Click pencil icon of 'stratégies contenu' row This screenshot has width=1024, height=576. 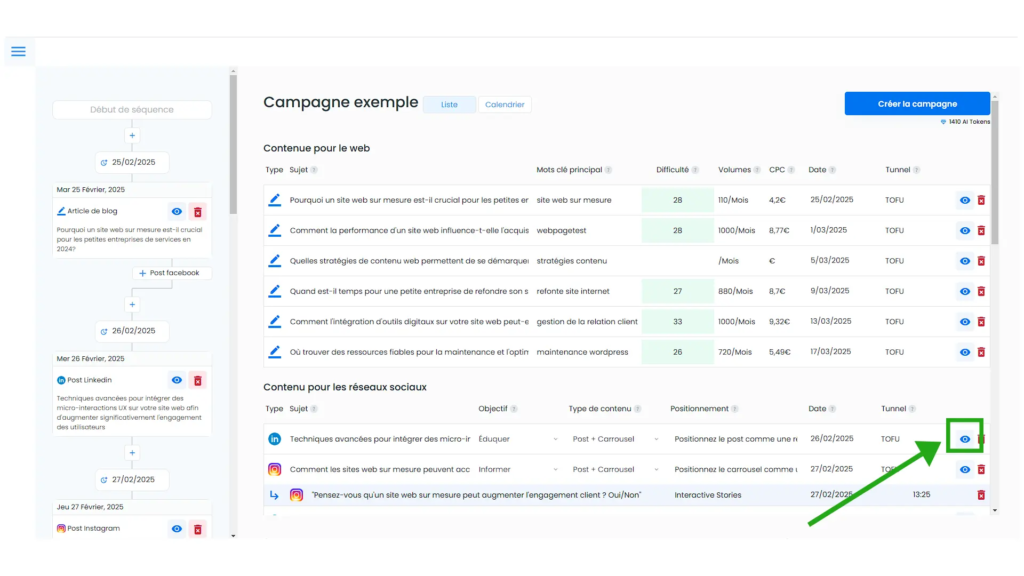click(x=275, y=261)
